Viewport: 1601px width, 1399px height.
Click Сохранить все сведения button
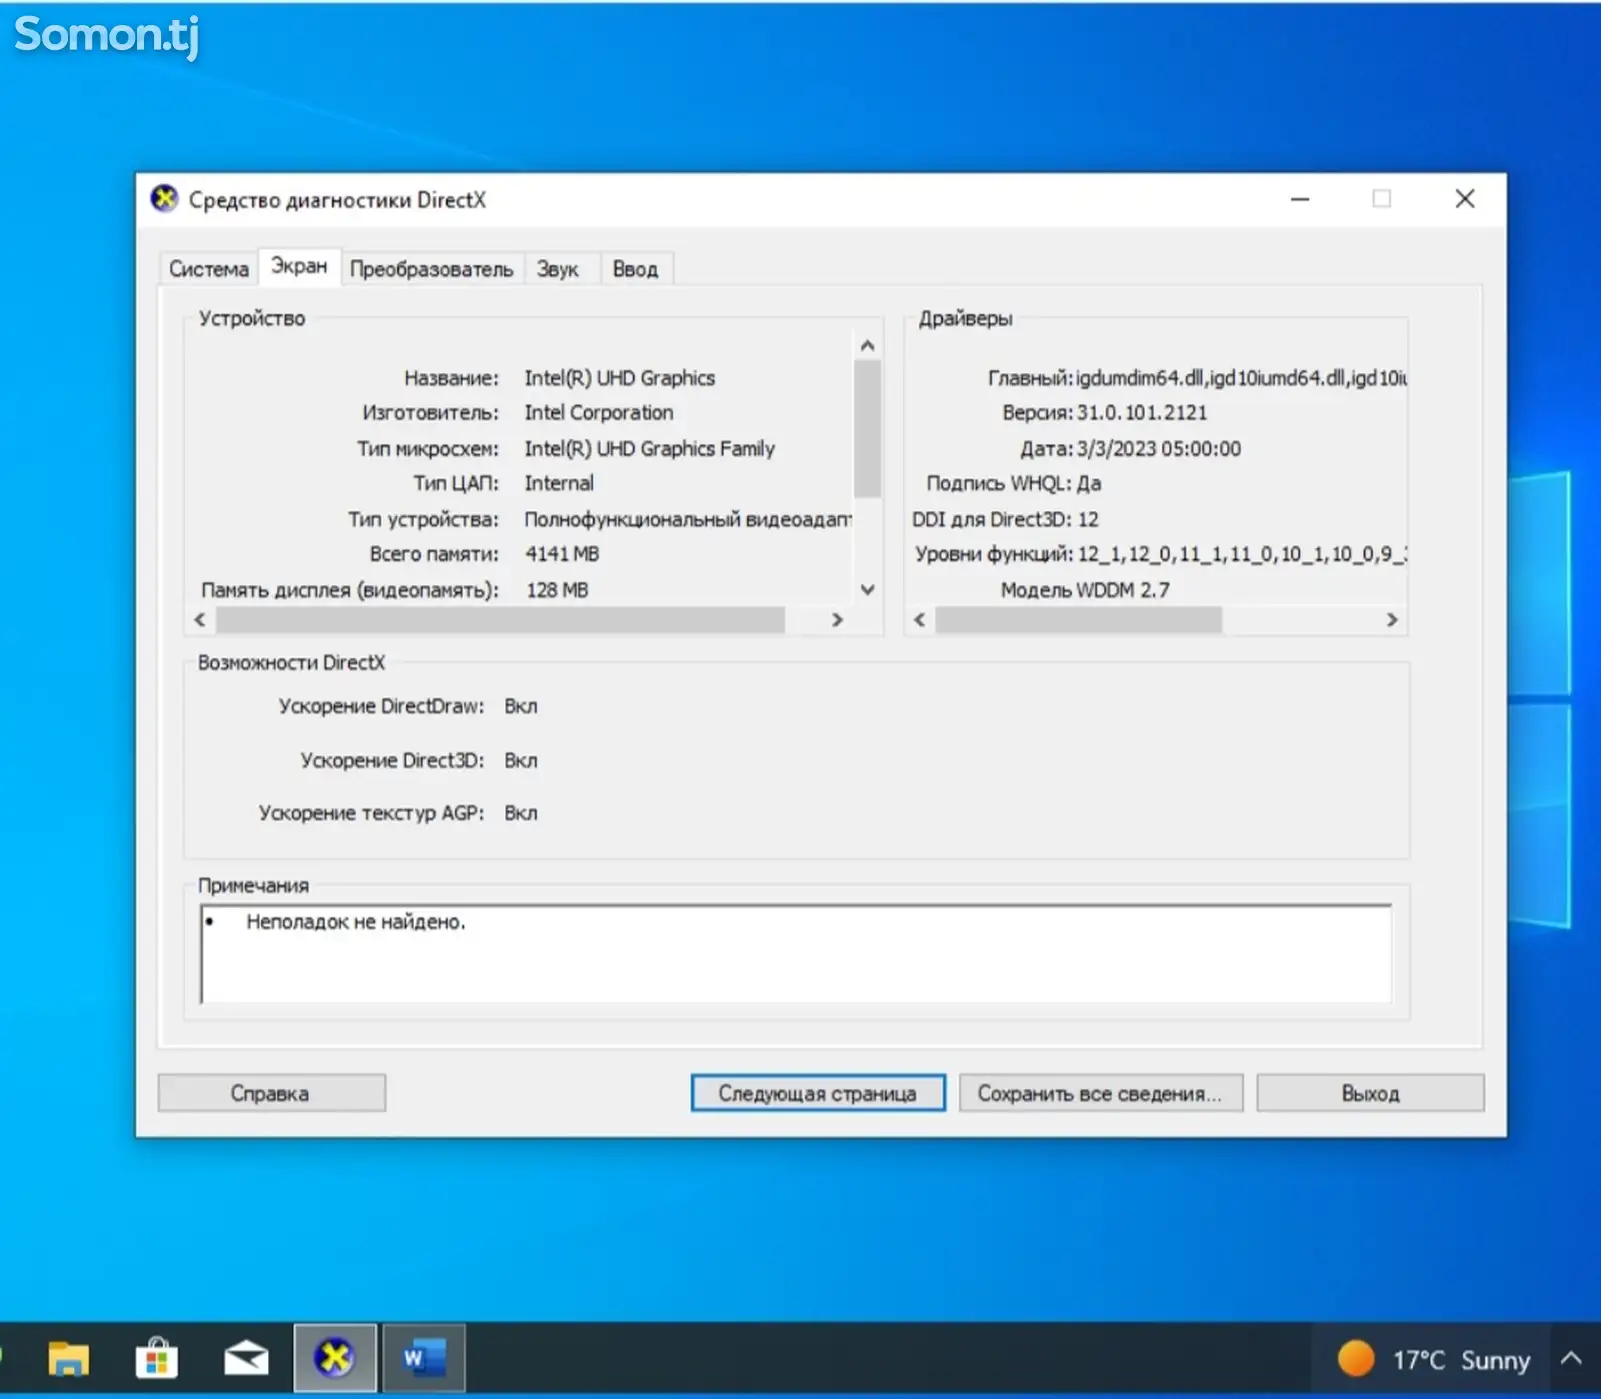(x=1100, y=1093)
